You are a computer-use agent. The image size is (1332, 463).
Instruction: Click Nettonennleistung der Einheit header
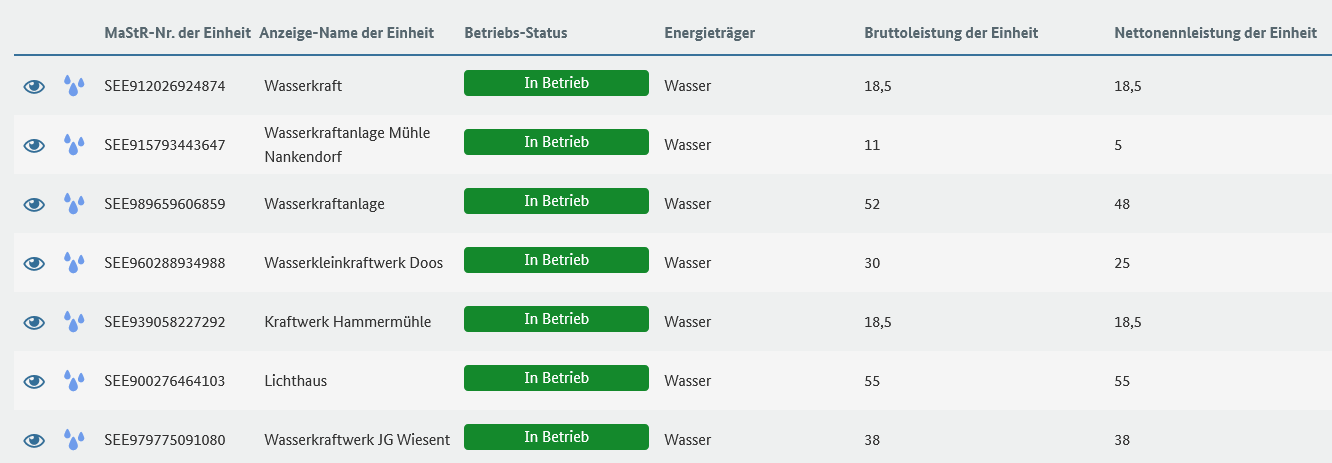[1215, 33]
